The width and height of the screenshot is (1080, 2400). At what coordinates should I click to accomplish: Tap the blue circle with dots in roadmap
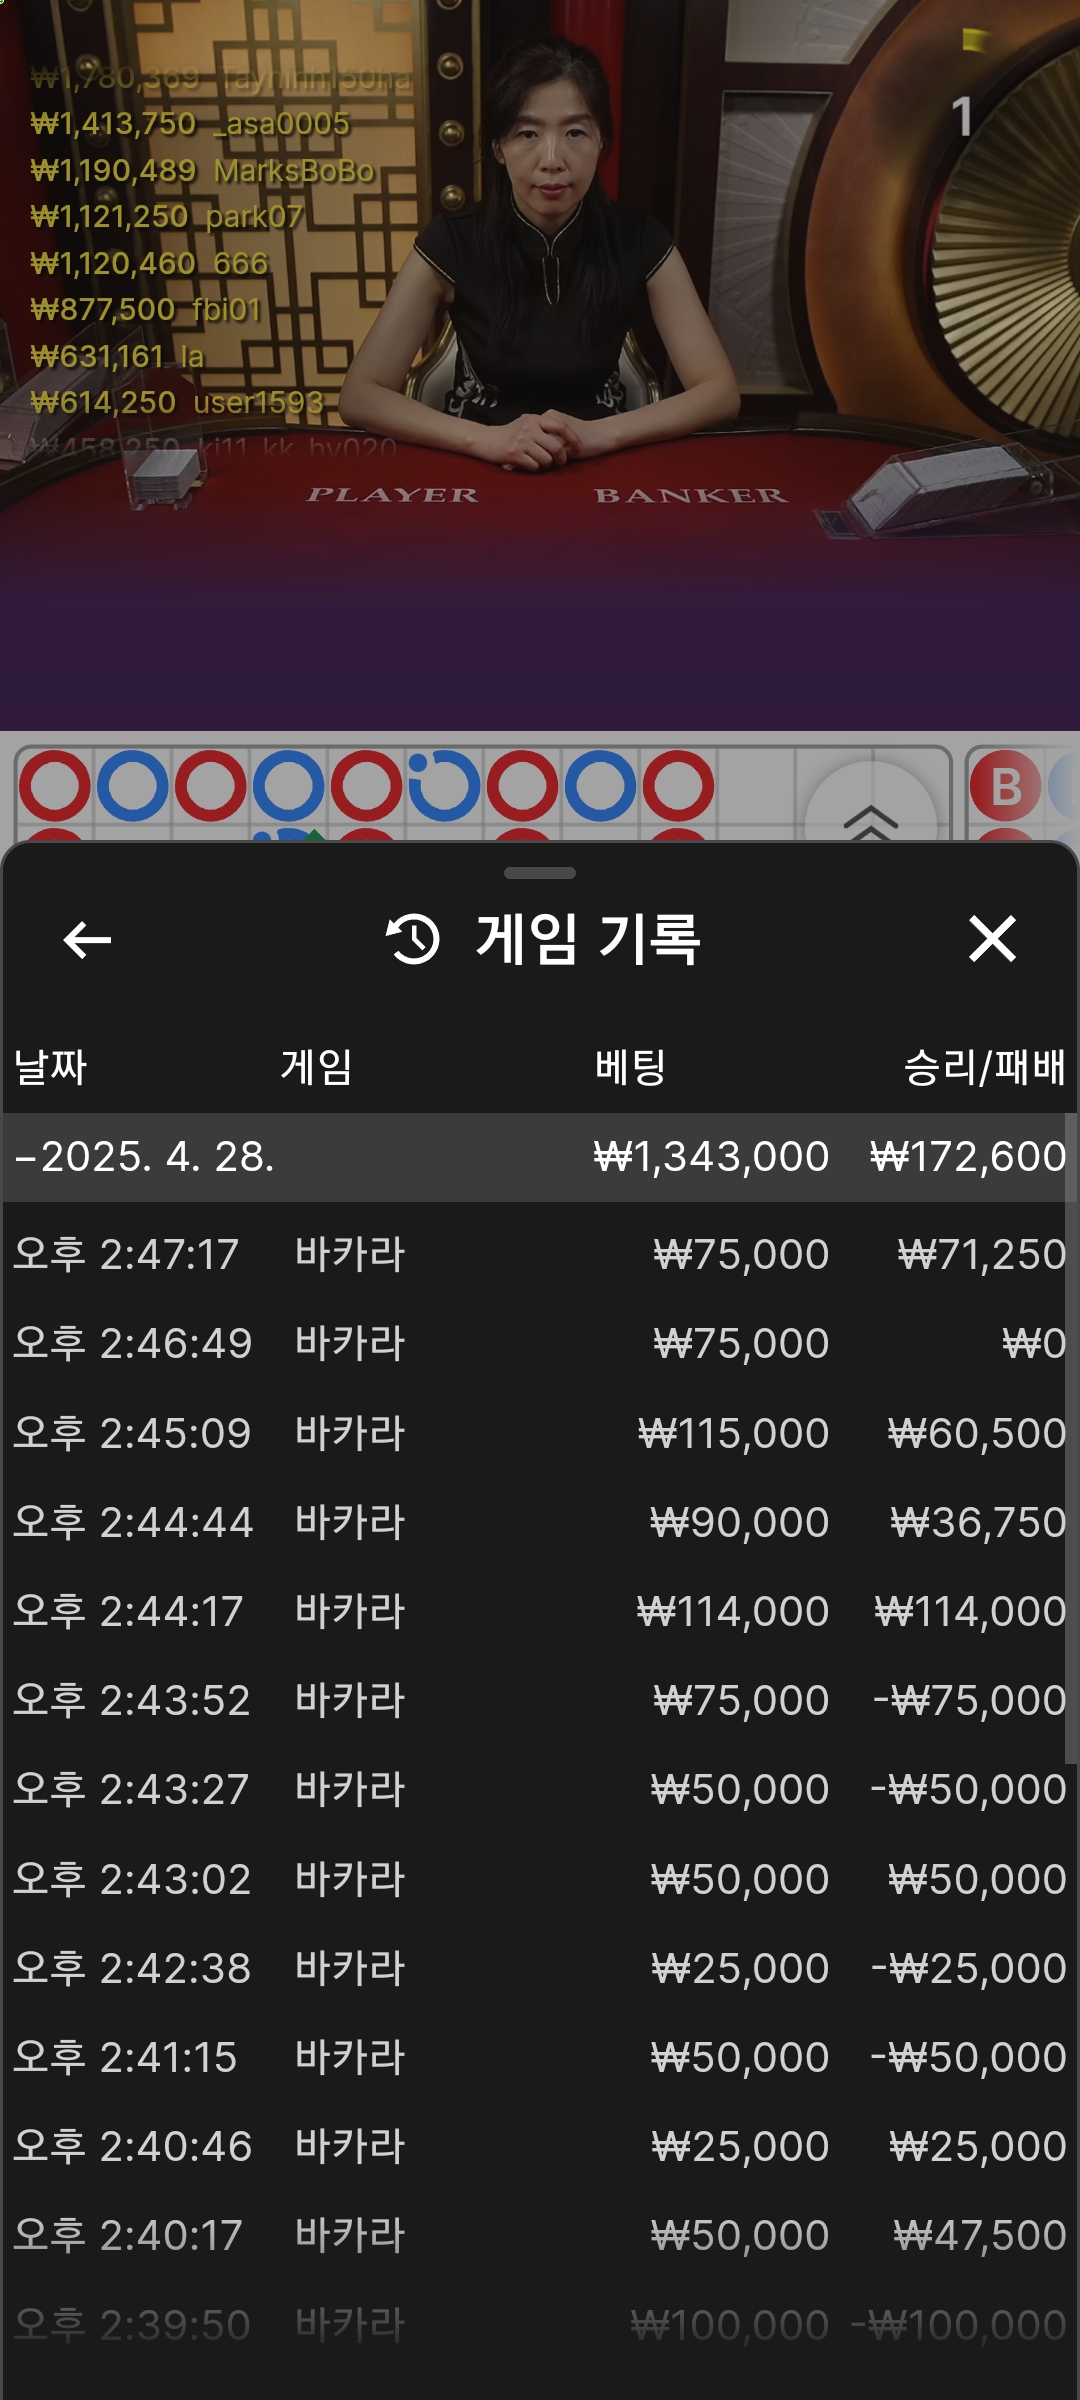(444, 786)
